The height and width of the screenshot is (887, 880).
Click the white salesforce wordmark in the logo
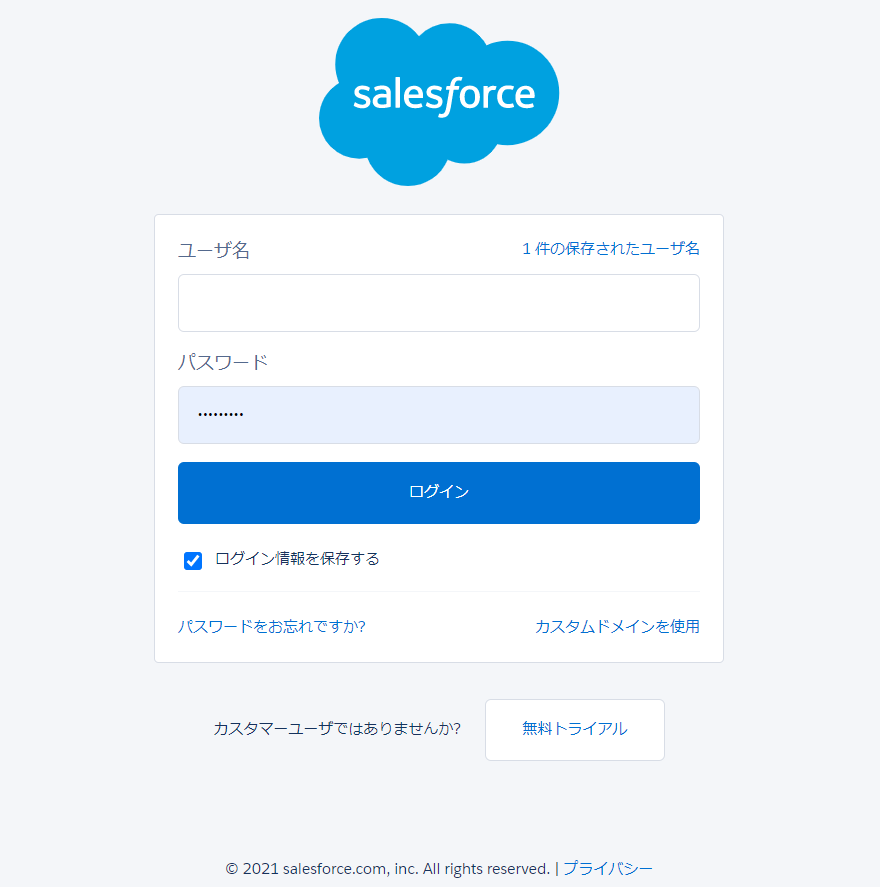pyautogui.click(x=444, y=96)
